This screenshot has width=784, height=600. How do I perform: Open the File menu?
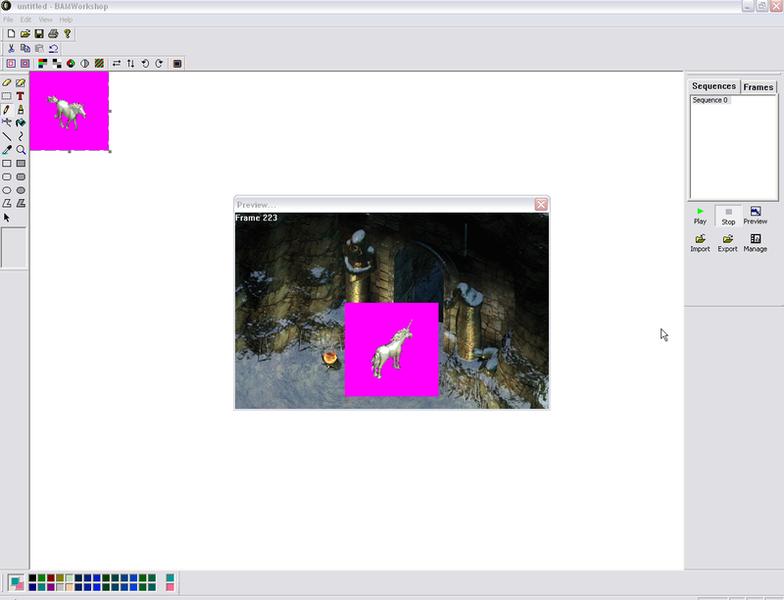(x=8, y=20)
